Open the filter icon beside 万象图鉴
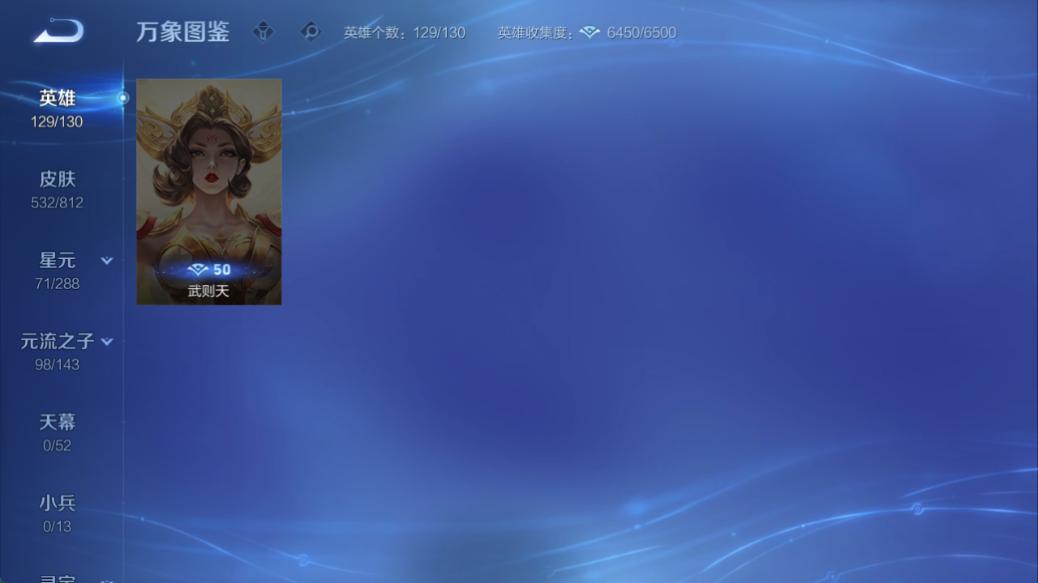 [x=263, y=31]
